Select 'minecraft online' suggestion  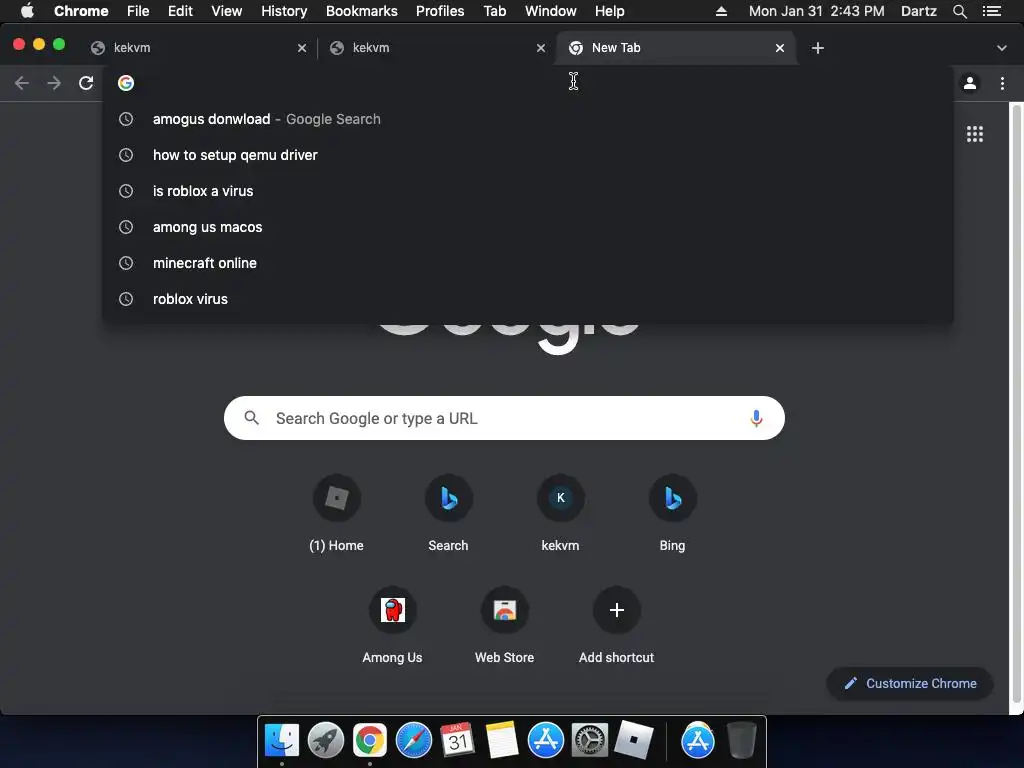tap(528, 263)
